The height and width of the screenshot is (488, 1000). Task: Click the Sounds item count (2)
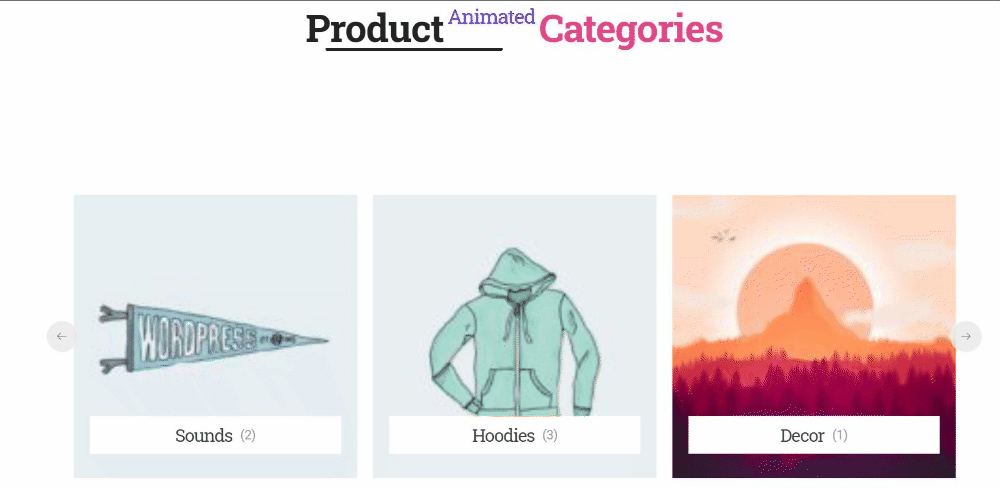pyautogui.click(x=248, y=436)
